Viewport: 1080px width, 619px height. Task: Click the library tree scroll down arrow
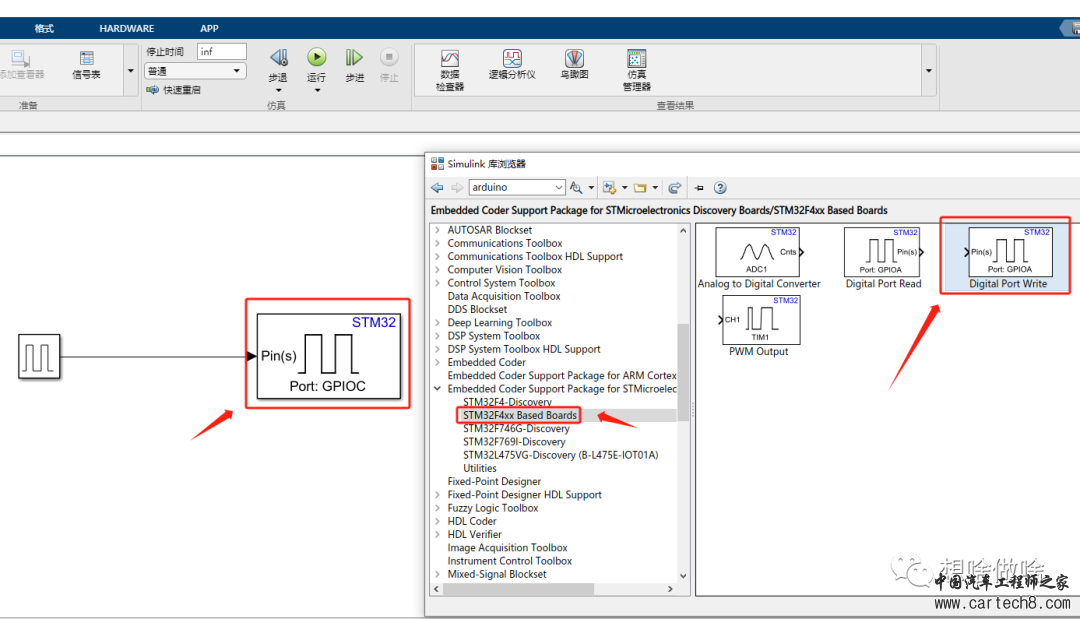click(x=683, y=576)
